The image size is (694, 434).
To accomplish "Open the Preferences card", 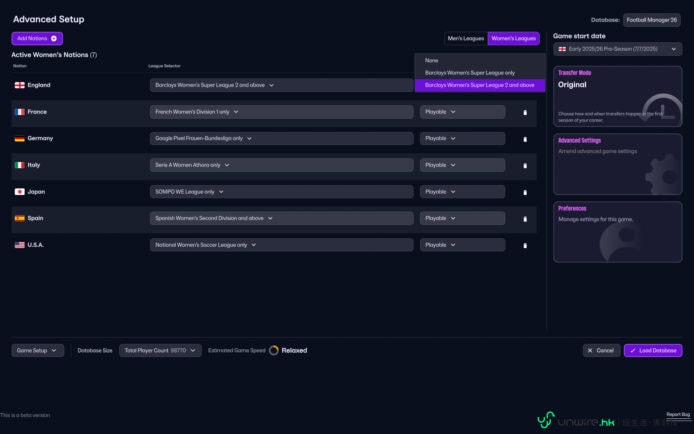I will (x=617, y=232).
